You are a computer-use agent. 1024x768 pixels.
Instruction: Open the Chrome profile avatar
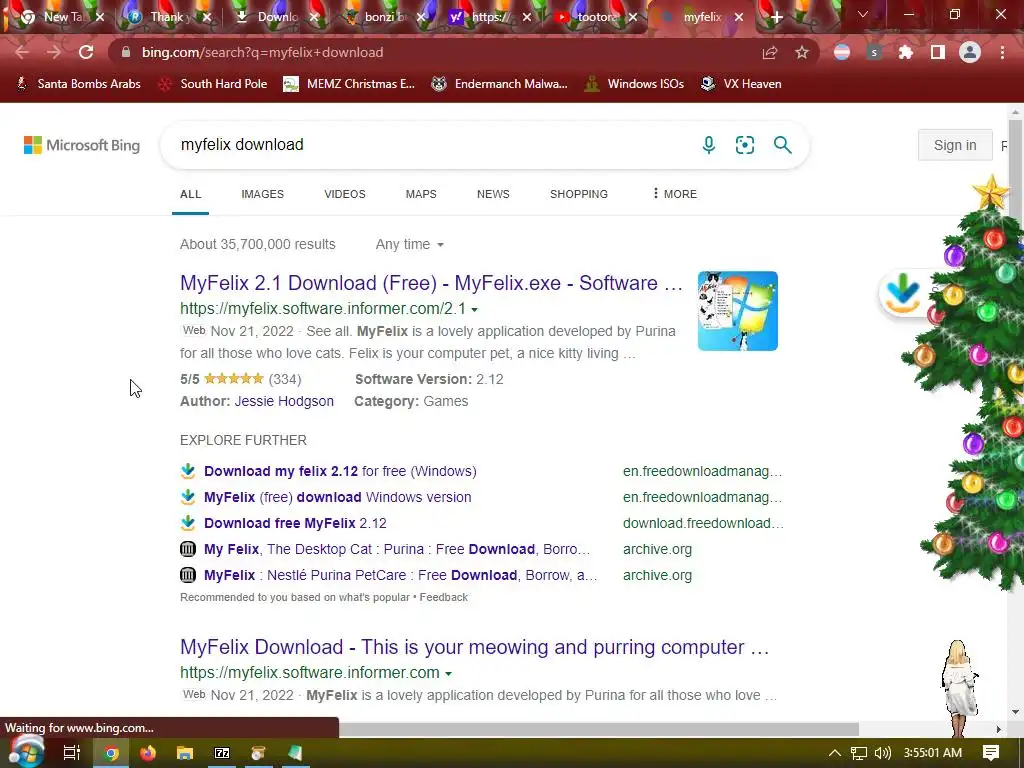(970, 52)
